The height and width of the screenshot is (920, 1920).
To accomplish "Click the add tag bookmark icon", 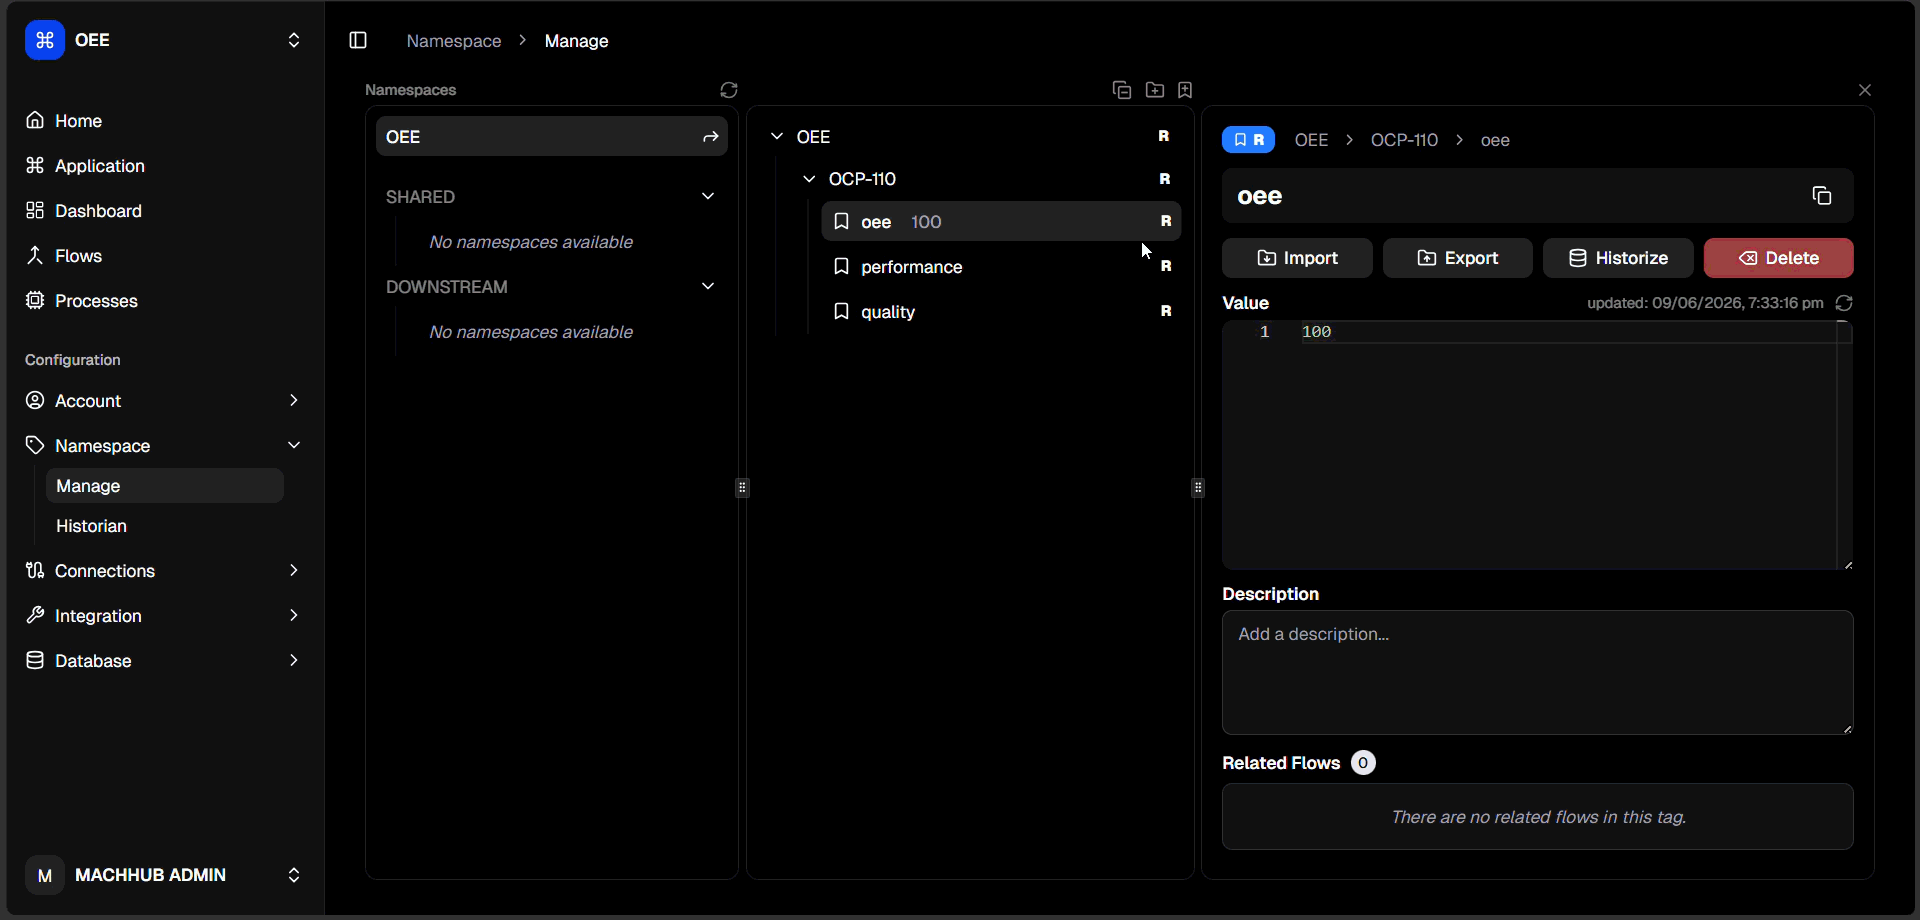I will coord(1185,90).
